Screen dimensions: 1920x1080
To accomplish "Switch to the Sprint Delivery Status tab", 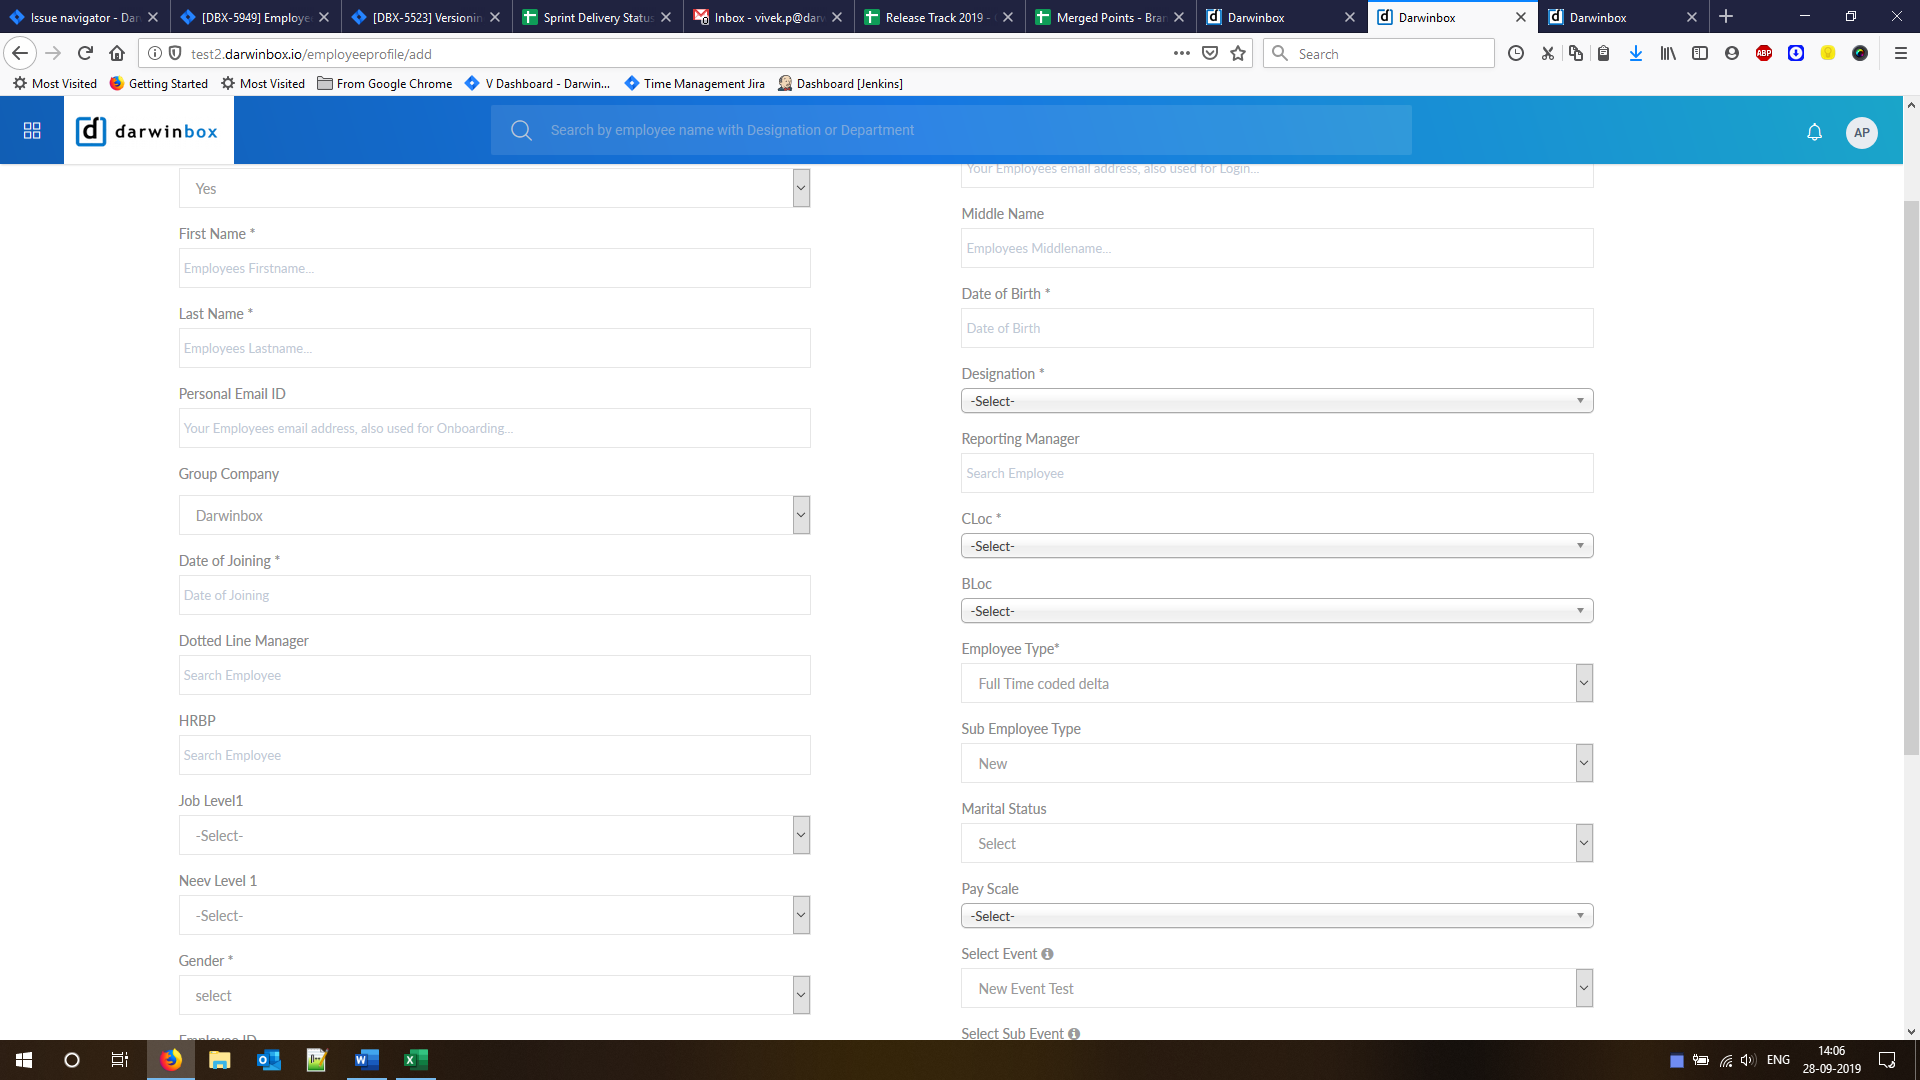I will pyautogui.click(x=597, y=17).
